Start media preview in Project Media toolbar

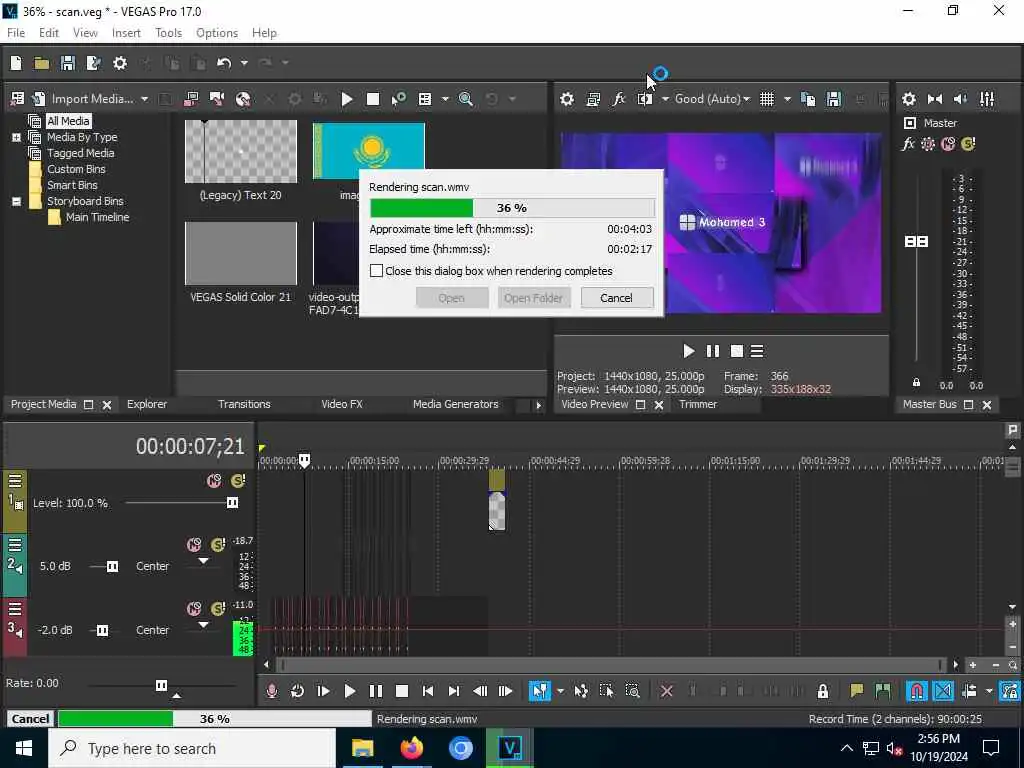(x=347, y=99)
